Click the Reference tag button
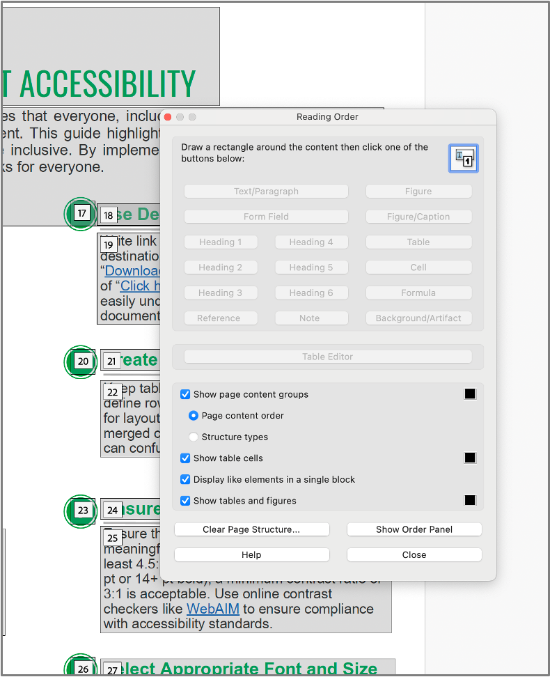The height and width of the screenshot is (677, 550). coord(221,318)
